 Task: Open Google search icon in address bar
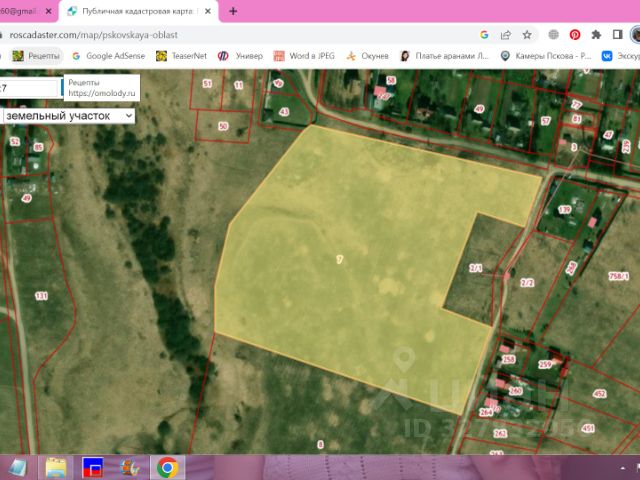point(484,35)
